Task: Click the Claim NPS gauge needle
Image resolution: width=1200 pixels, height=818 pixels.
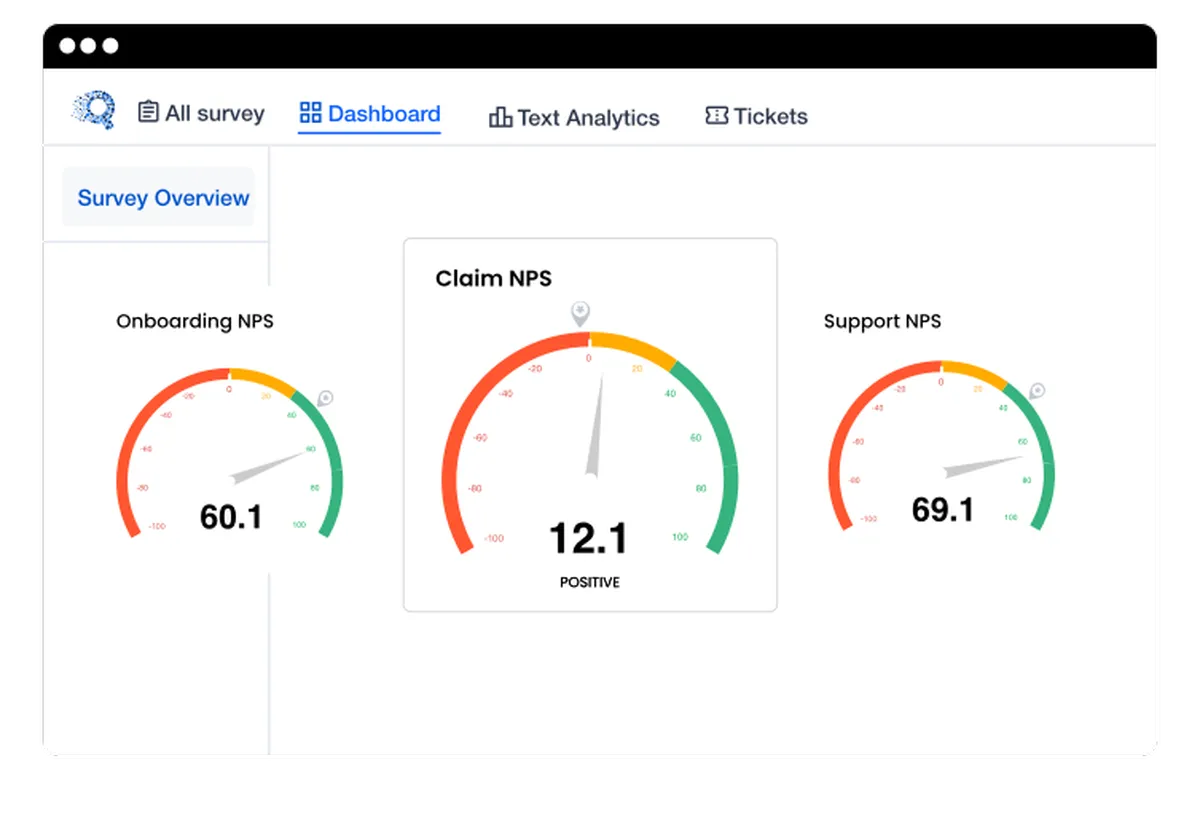Action: [x=596, y=425]
